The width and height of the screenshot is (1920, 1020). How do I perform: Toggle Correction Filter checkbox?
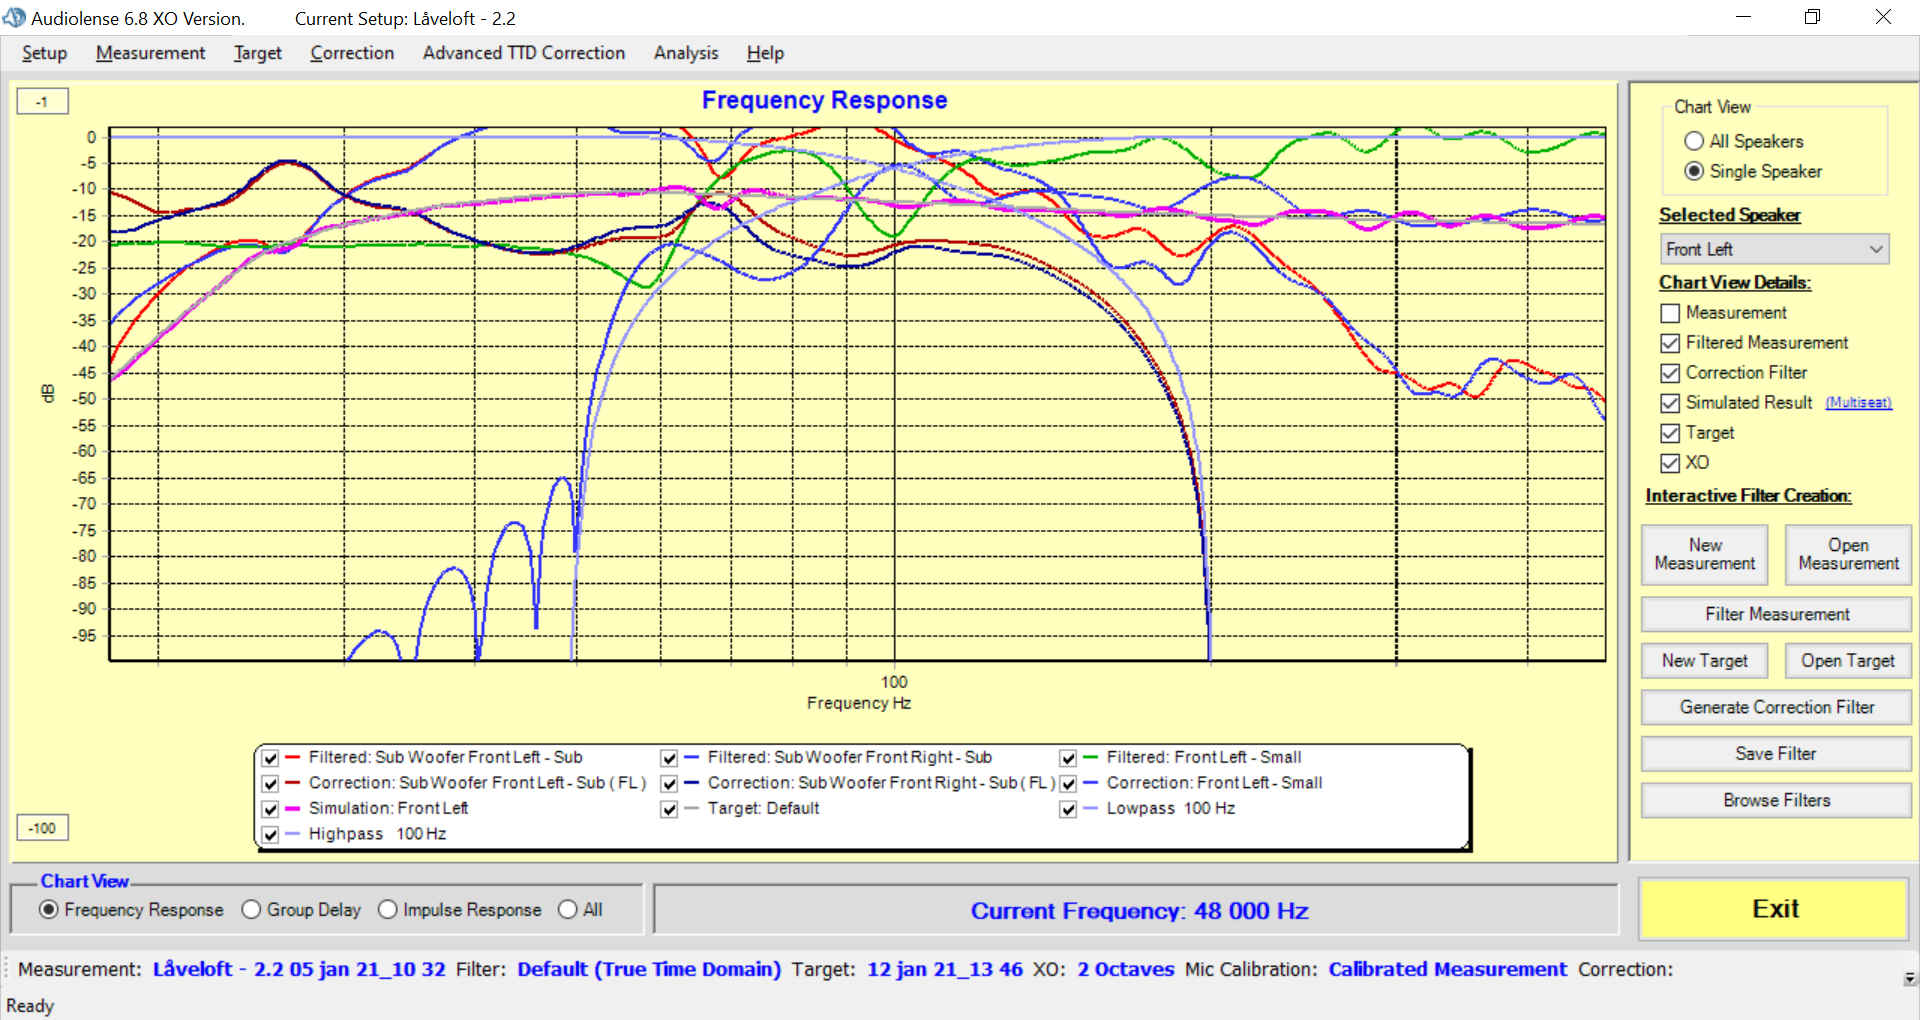pos(1670,373)
